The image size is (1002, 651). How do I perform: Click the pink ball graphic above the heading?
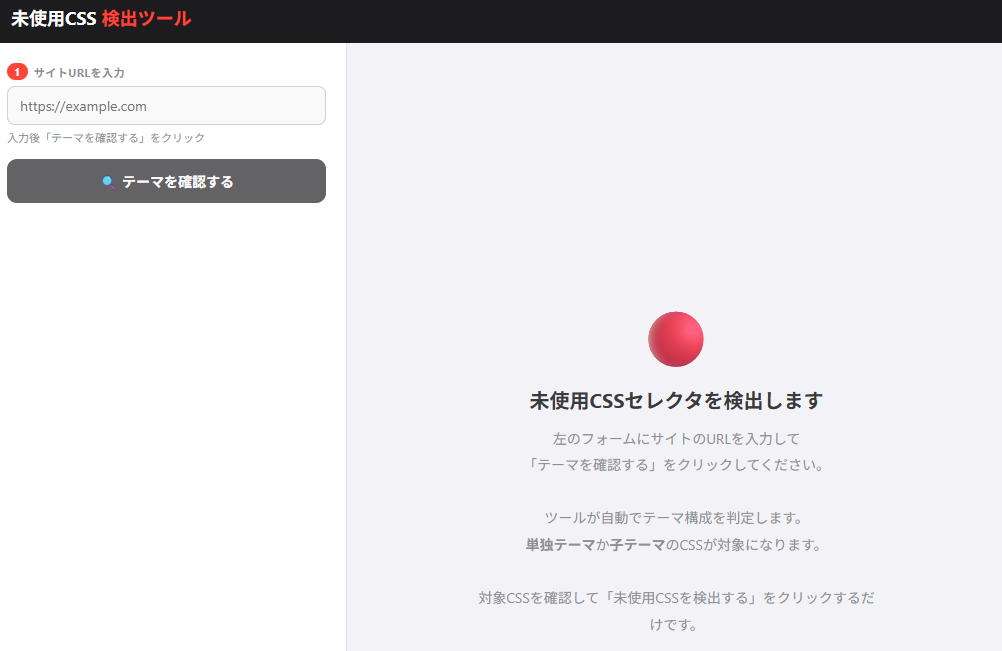(x=675, y=338)
